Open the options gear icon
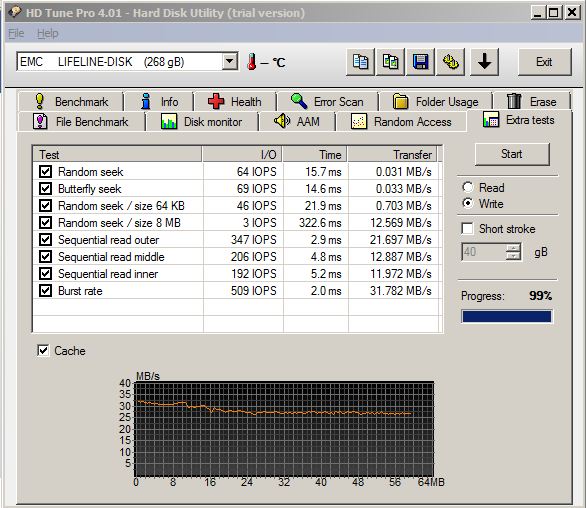The width and height of the screenshot is (586, 508). (x=451, y=62)
